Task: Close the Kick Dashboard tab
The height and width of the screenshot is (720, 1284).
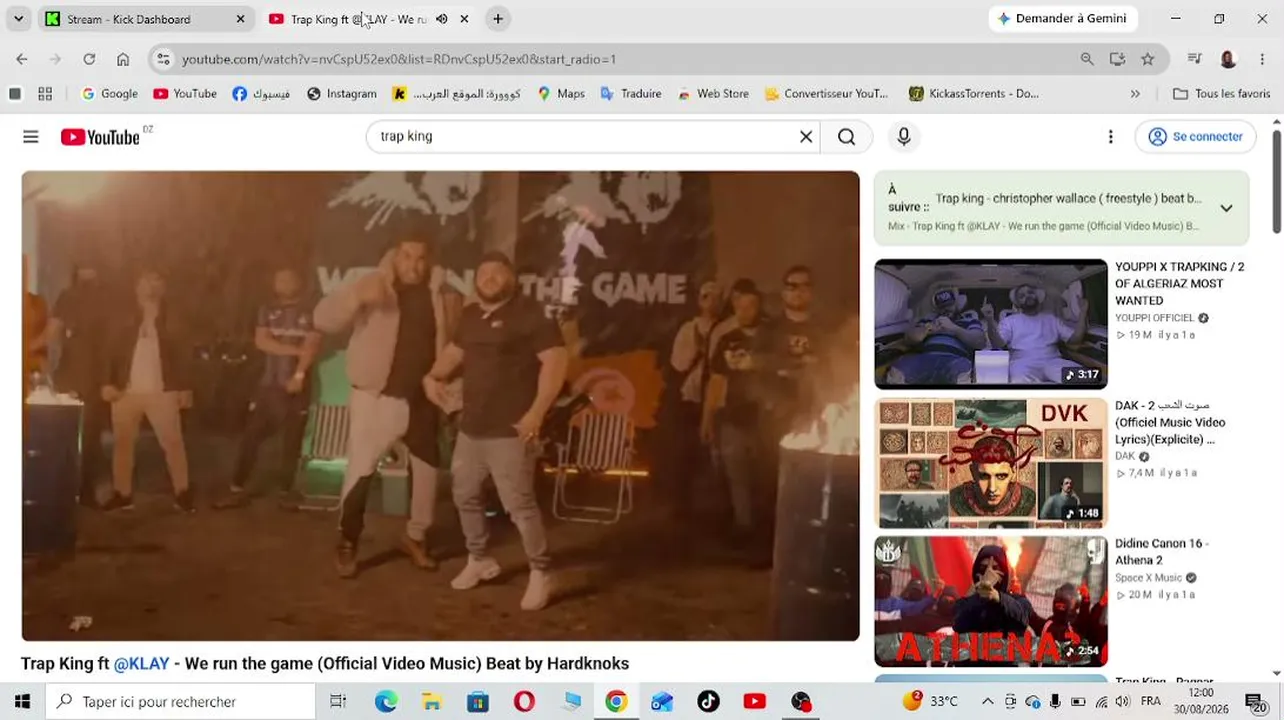Action: coord(240,19)
